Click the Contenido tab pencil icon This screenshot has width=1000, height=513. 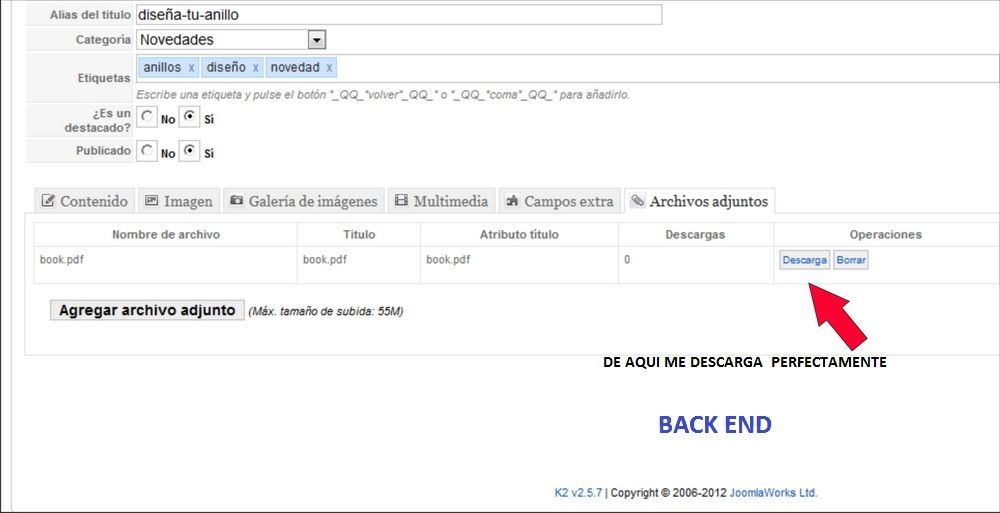pyautogui.click(x=48, y=201)
